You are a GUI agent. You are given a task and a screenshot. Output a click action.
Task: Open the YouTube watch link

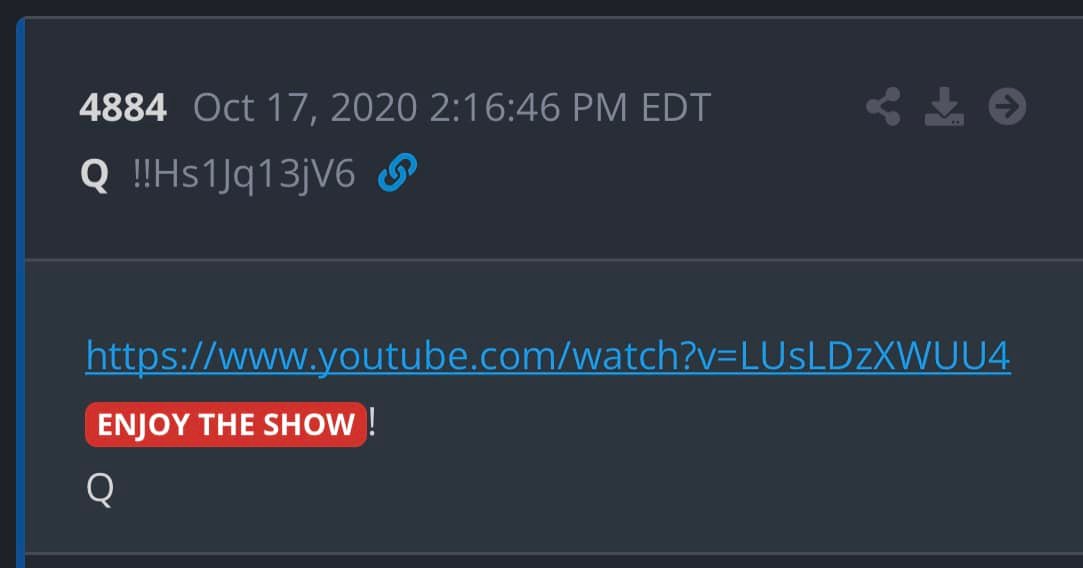click(548, 357)
